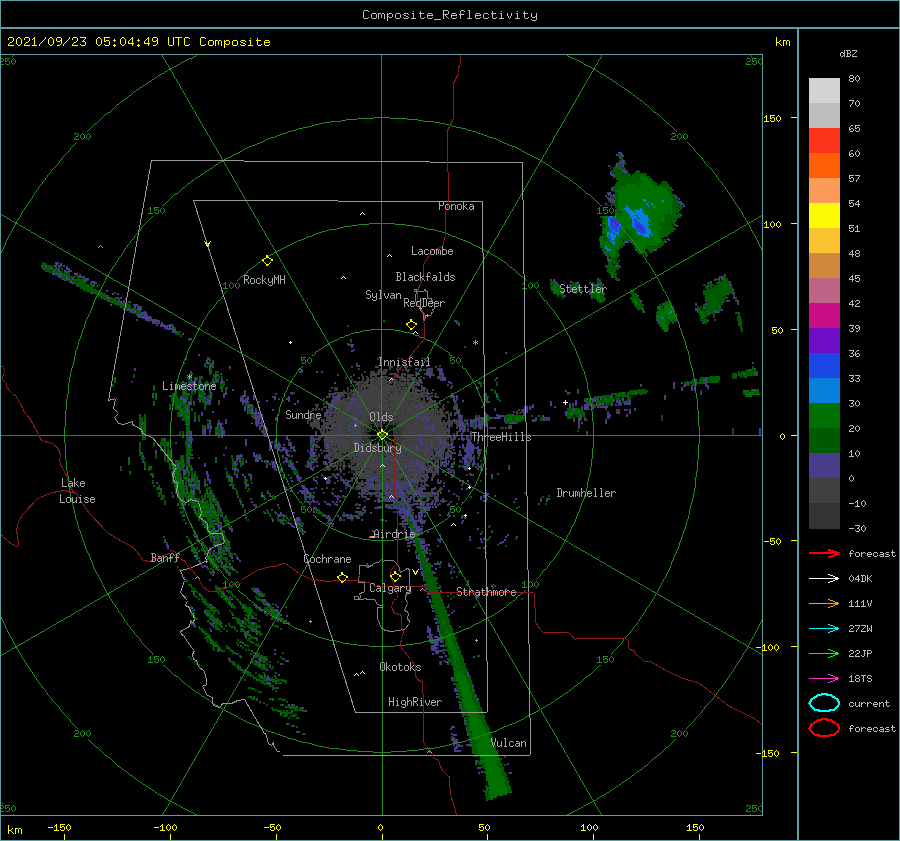Click the Okotoks label
900x841 pixels.
tap(400, 667)
